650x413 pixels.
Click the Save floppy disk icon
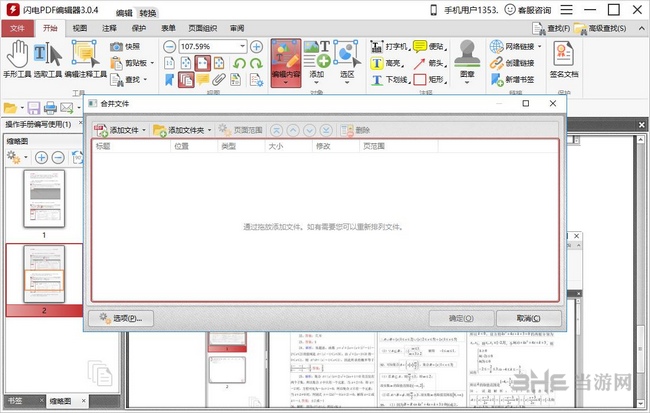[x=34, y=108]
